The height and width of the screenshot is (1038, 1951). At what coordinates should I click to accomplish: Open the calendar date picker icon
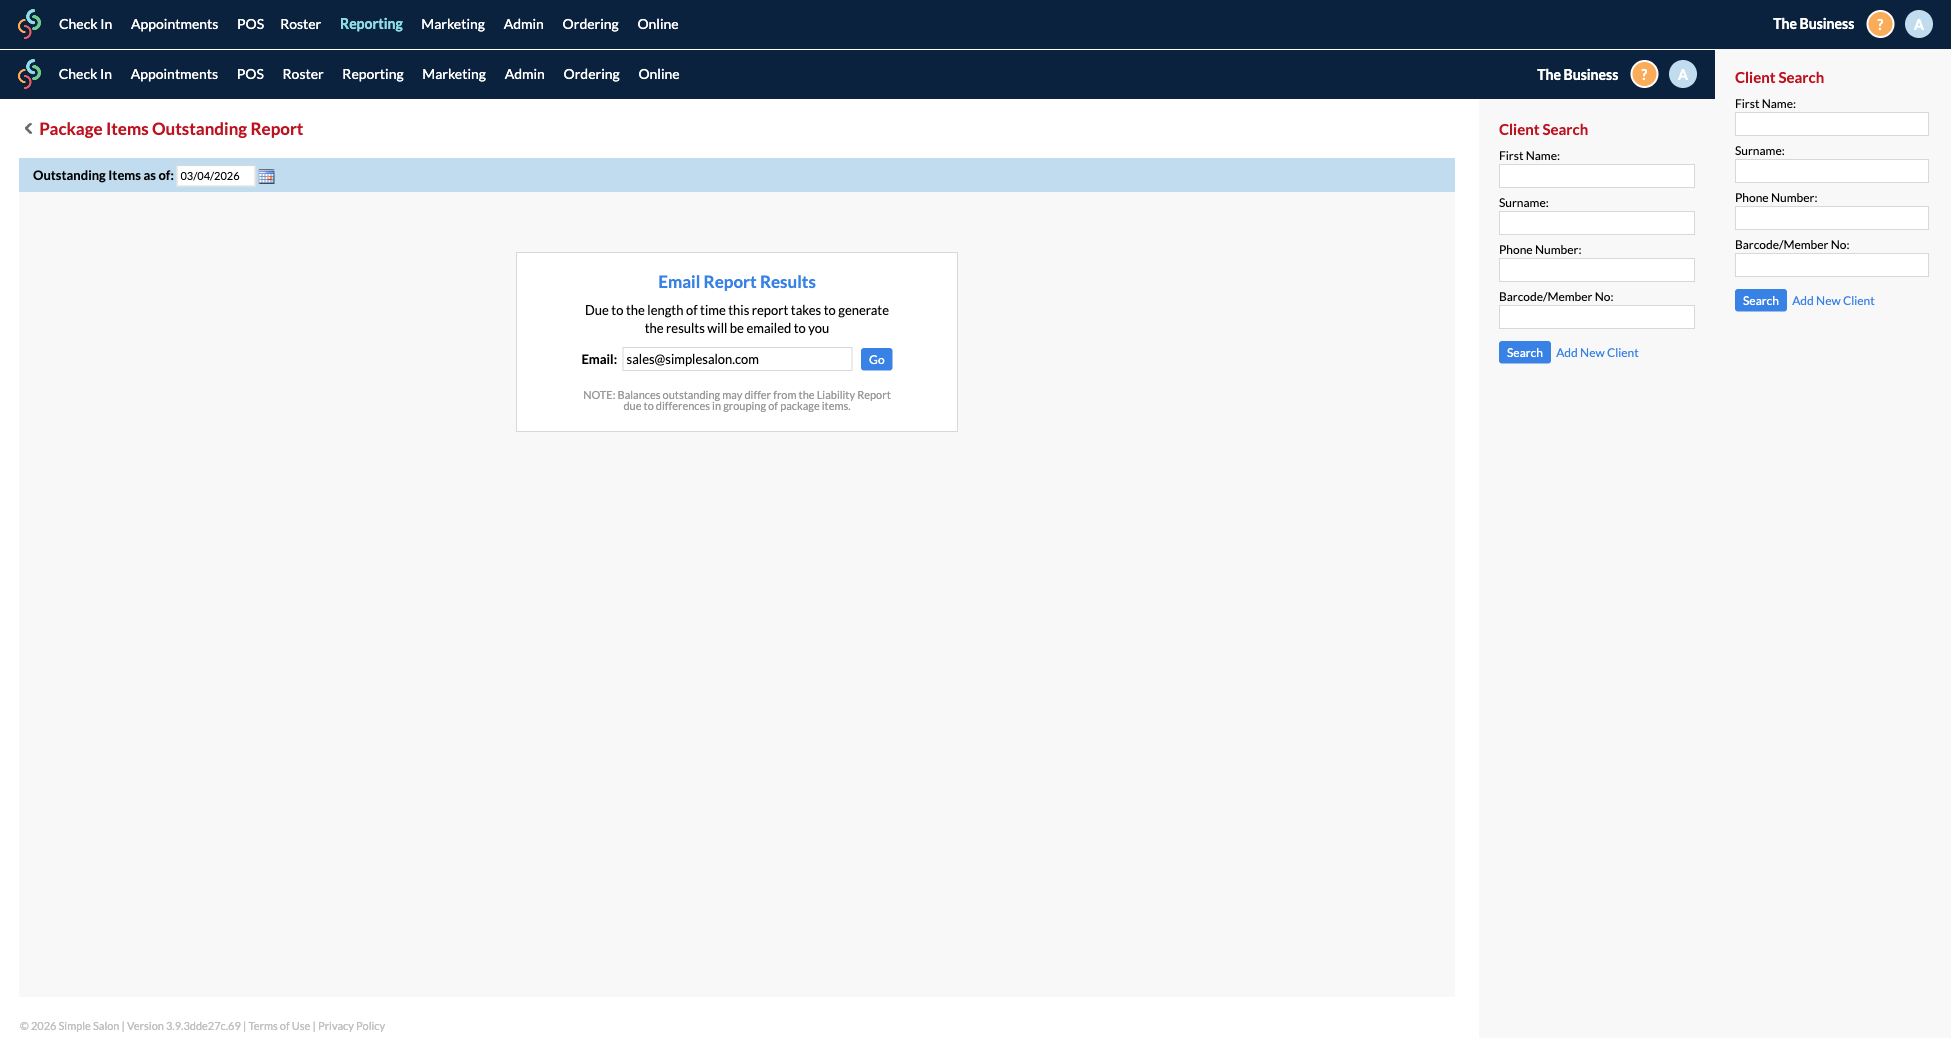(266, 176)
